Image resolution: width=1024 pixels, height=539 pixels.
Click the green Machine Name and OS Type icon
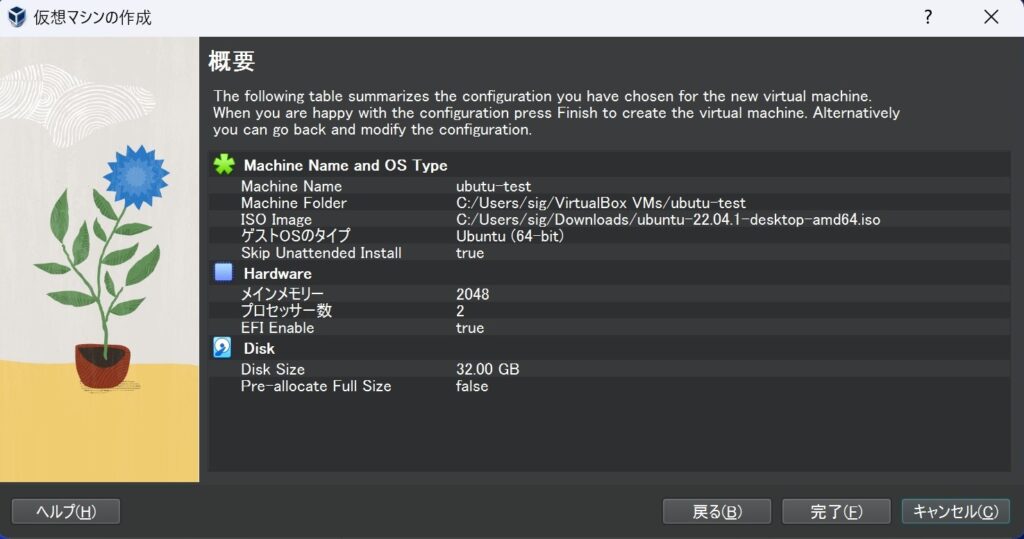224,165
